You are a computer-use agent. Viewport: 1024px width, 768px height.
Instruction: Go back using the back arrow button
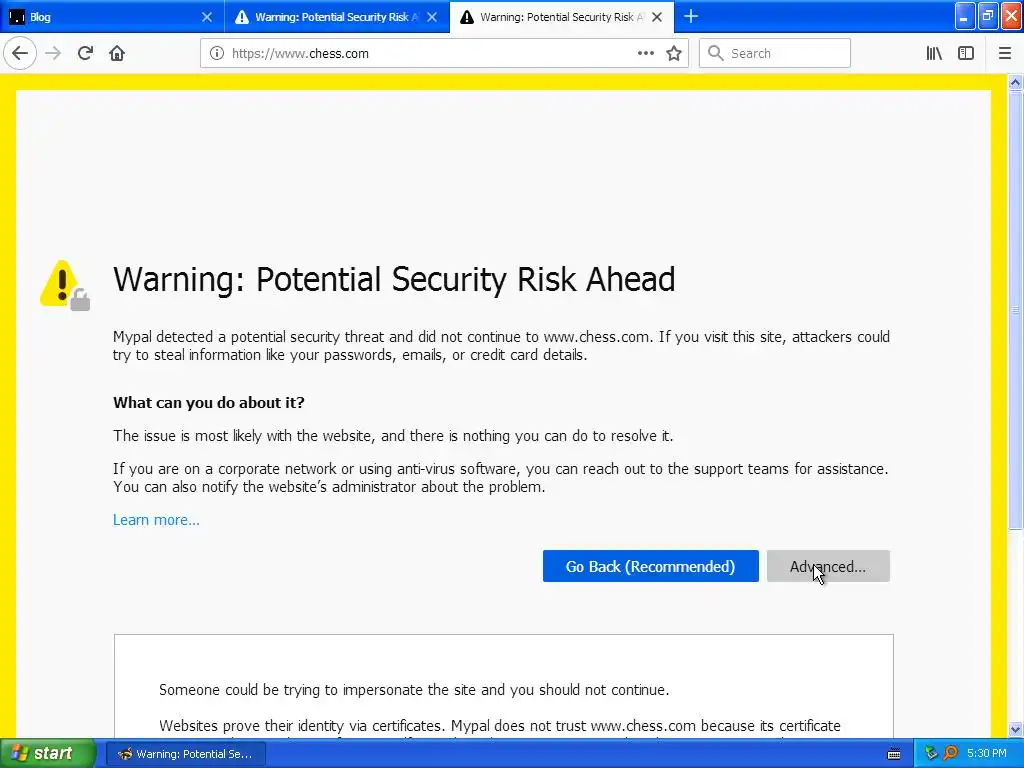pos(20,54)
